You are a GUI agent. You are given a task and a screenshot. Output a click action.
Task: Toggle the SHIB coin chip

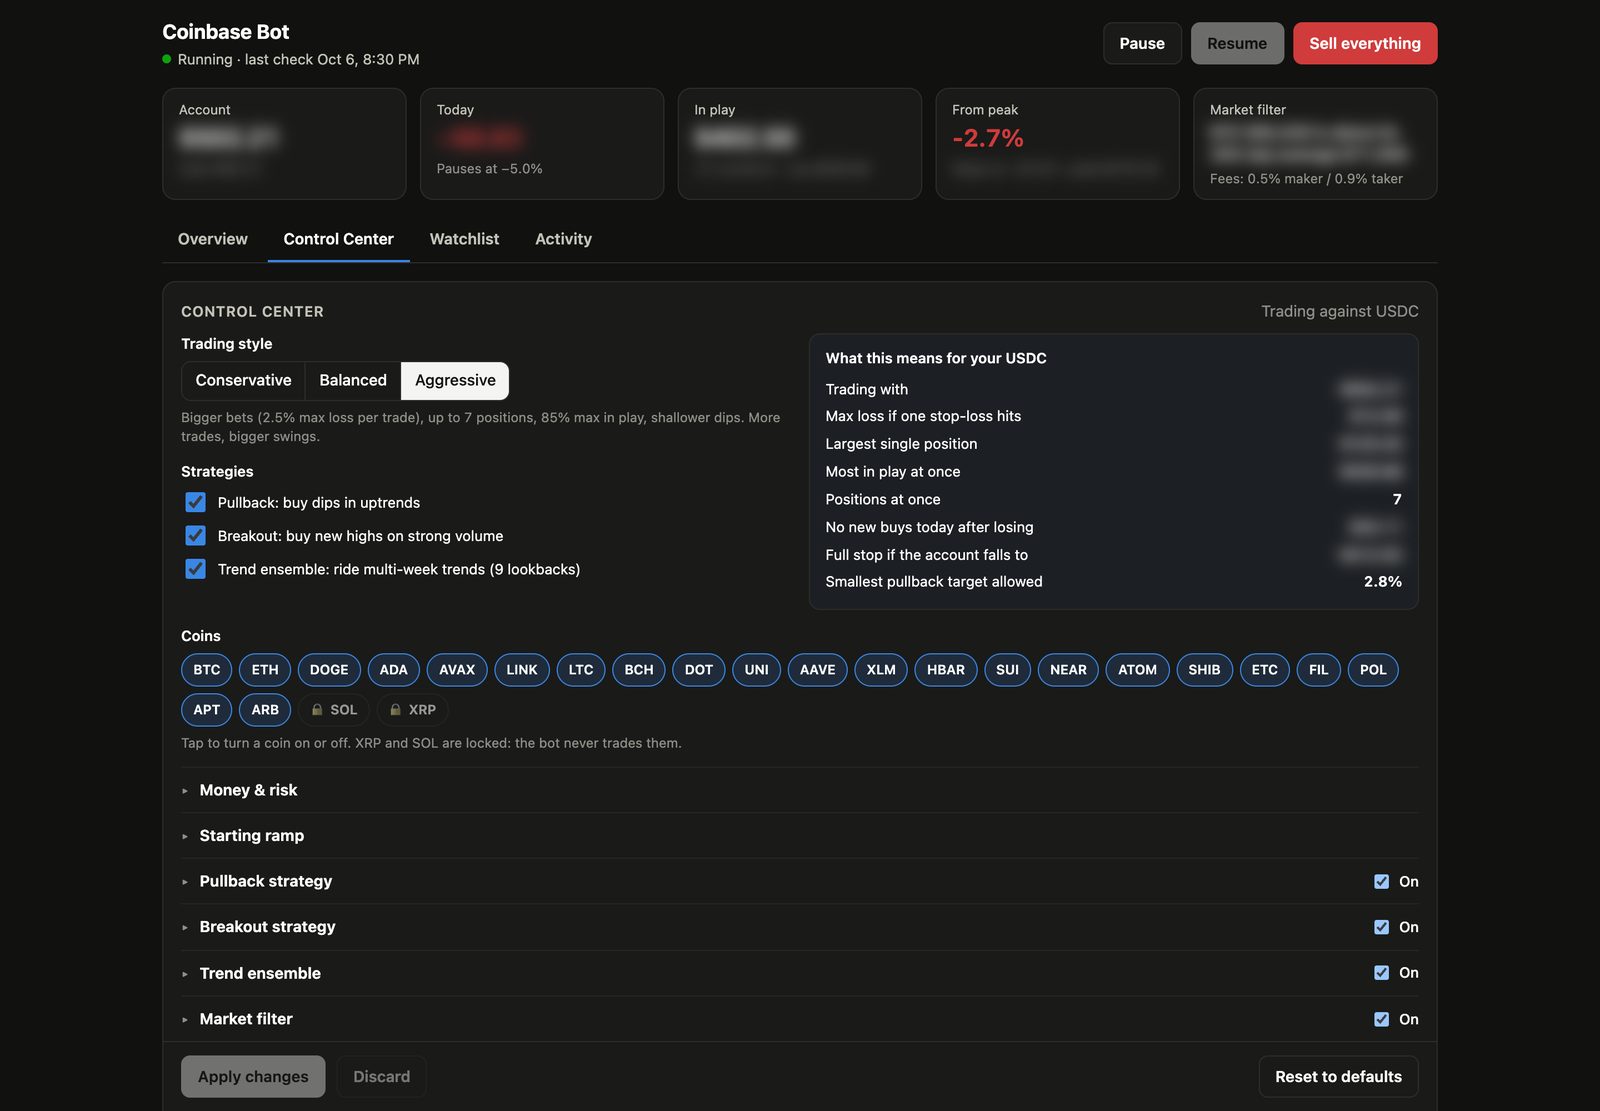click(1204, 670)
